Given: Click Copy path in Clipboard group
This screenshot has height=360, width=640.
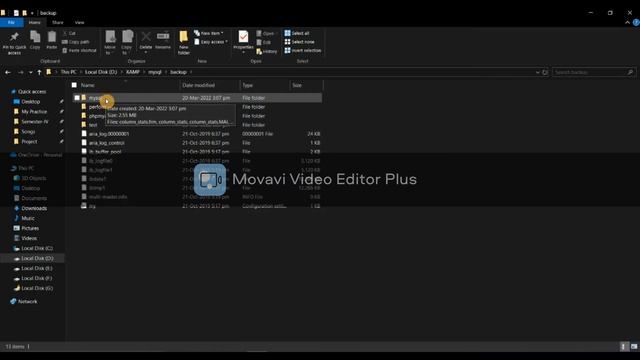Looking at the screenshot, I should coord(76,42).
